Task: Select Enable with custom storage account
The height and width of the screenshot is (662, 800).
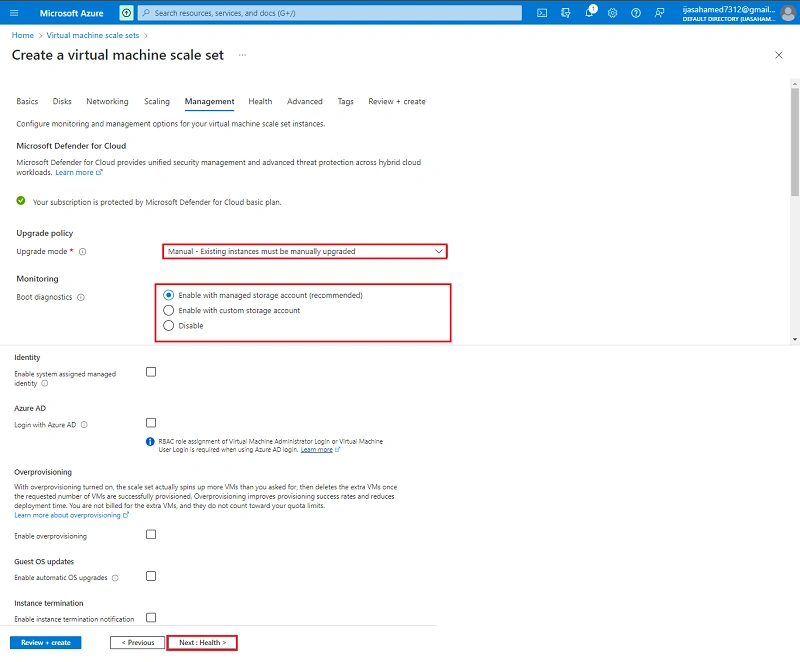Action: pos(168,310)
